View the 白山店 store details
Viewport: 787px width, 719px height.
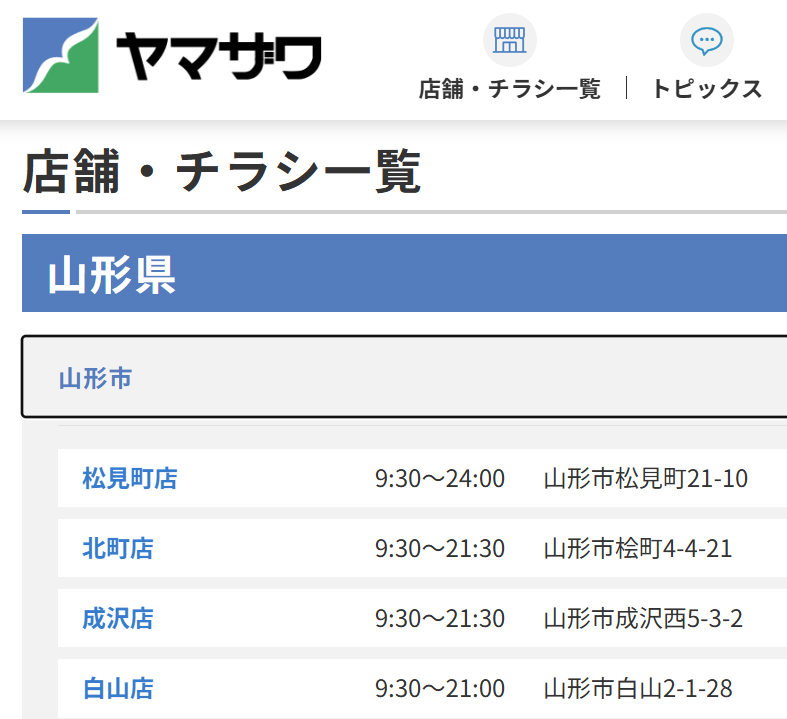click(118, 689)
